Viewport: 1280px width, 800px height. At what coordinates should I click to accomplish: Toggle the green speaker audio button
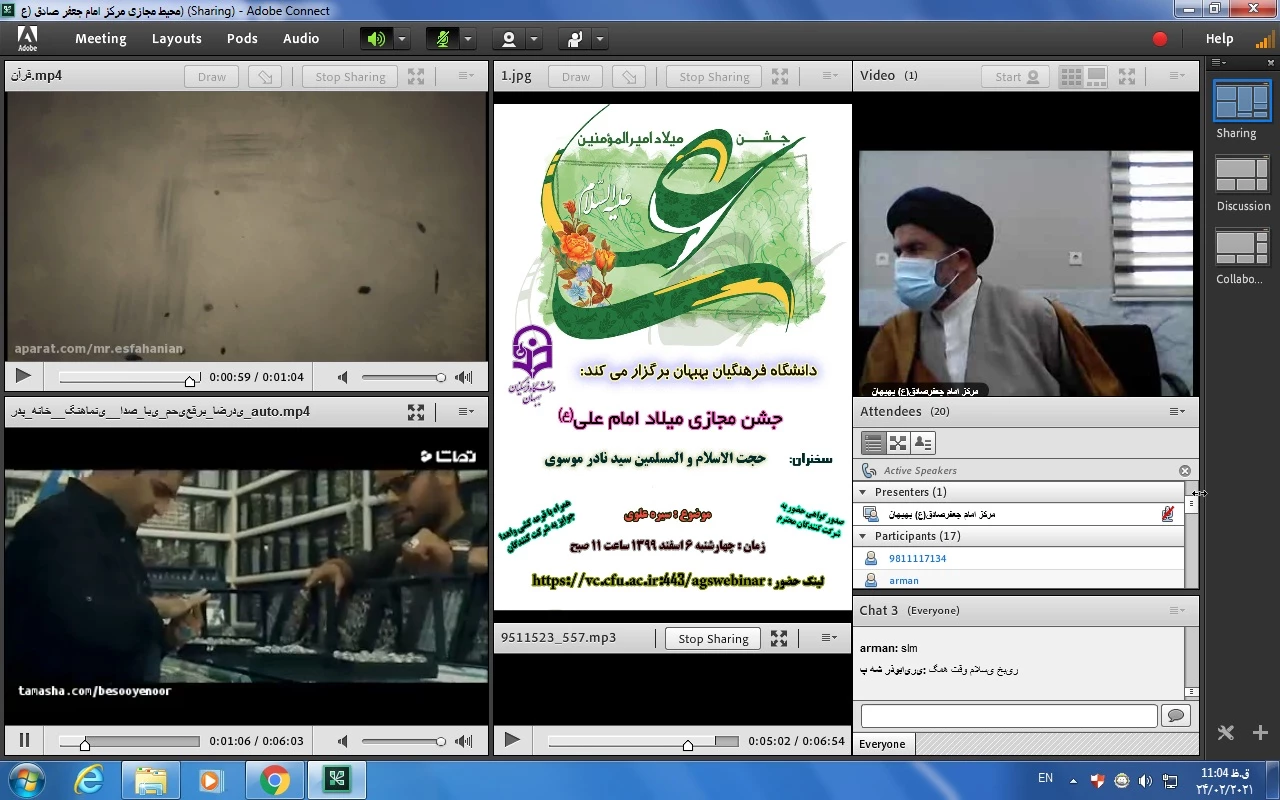tap(376, 39)
